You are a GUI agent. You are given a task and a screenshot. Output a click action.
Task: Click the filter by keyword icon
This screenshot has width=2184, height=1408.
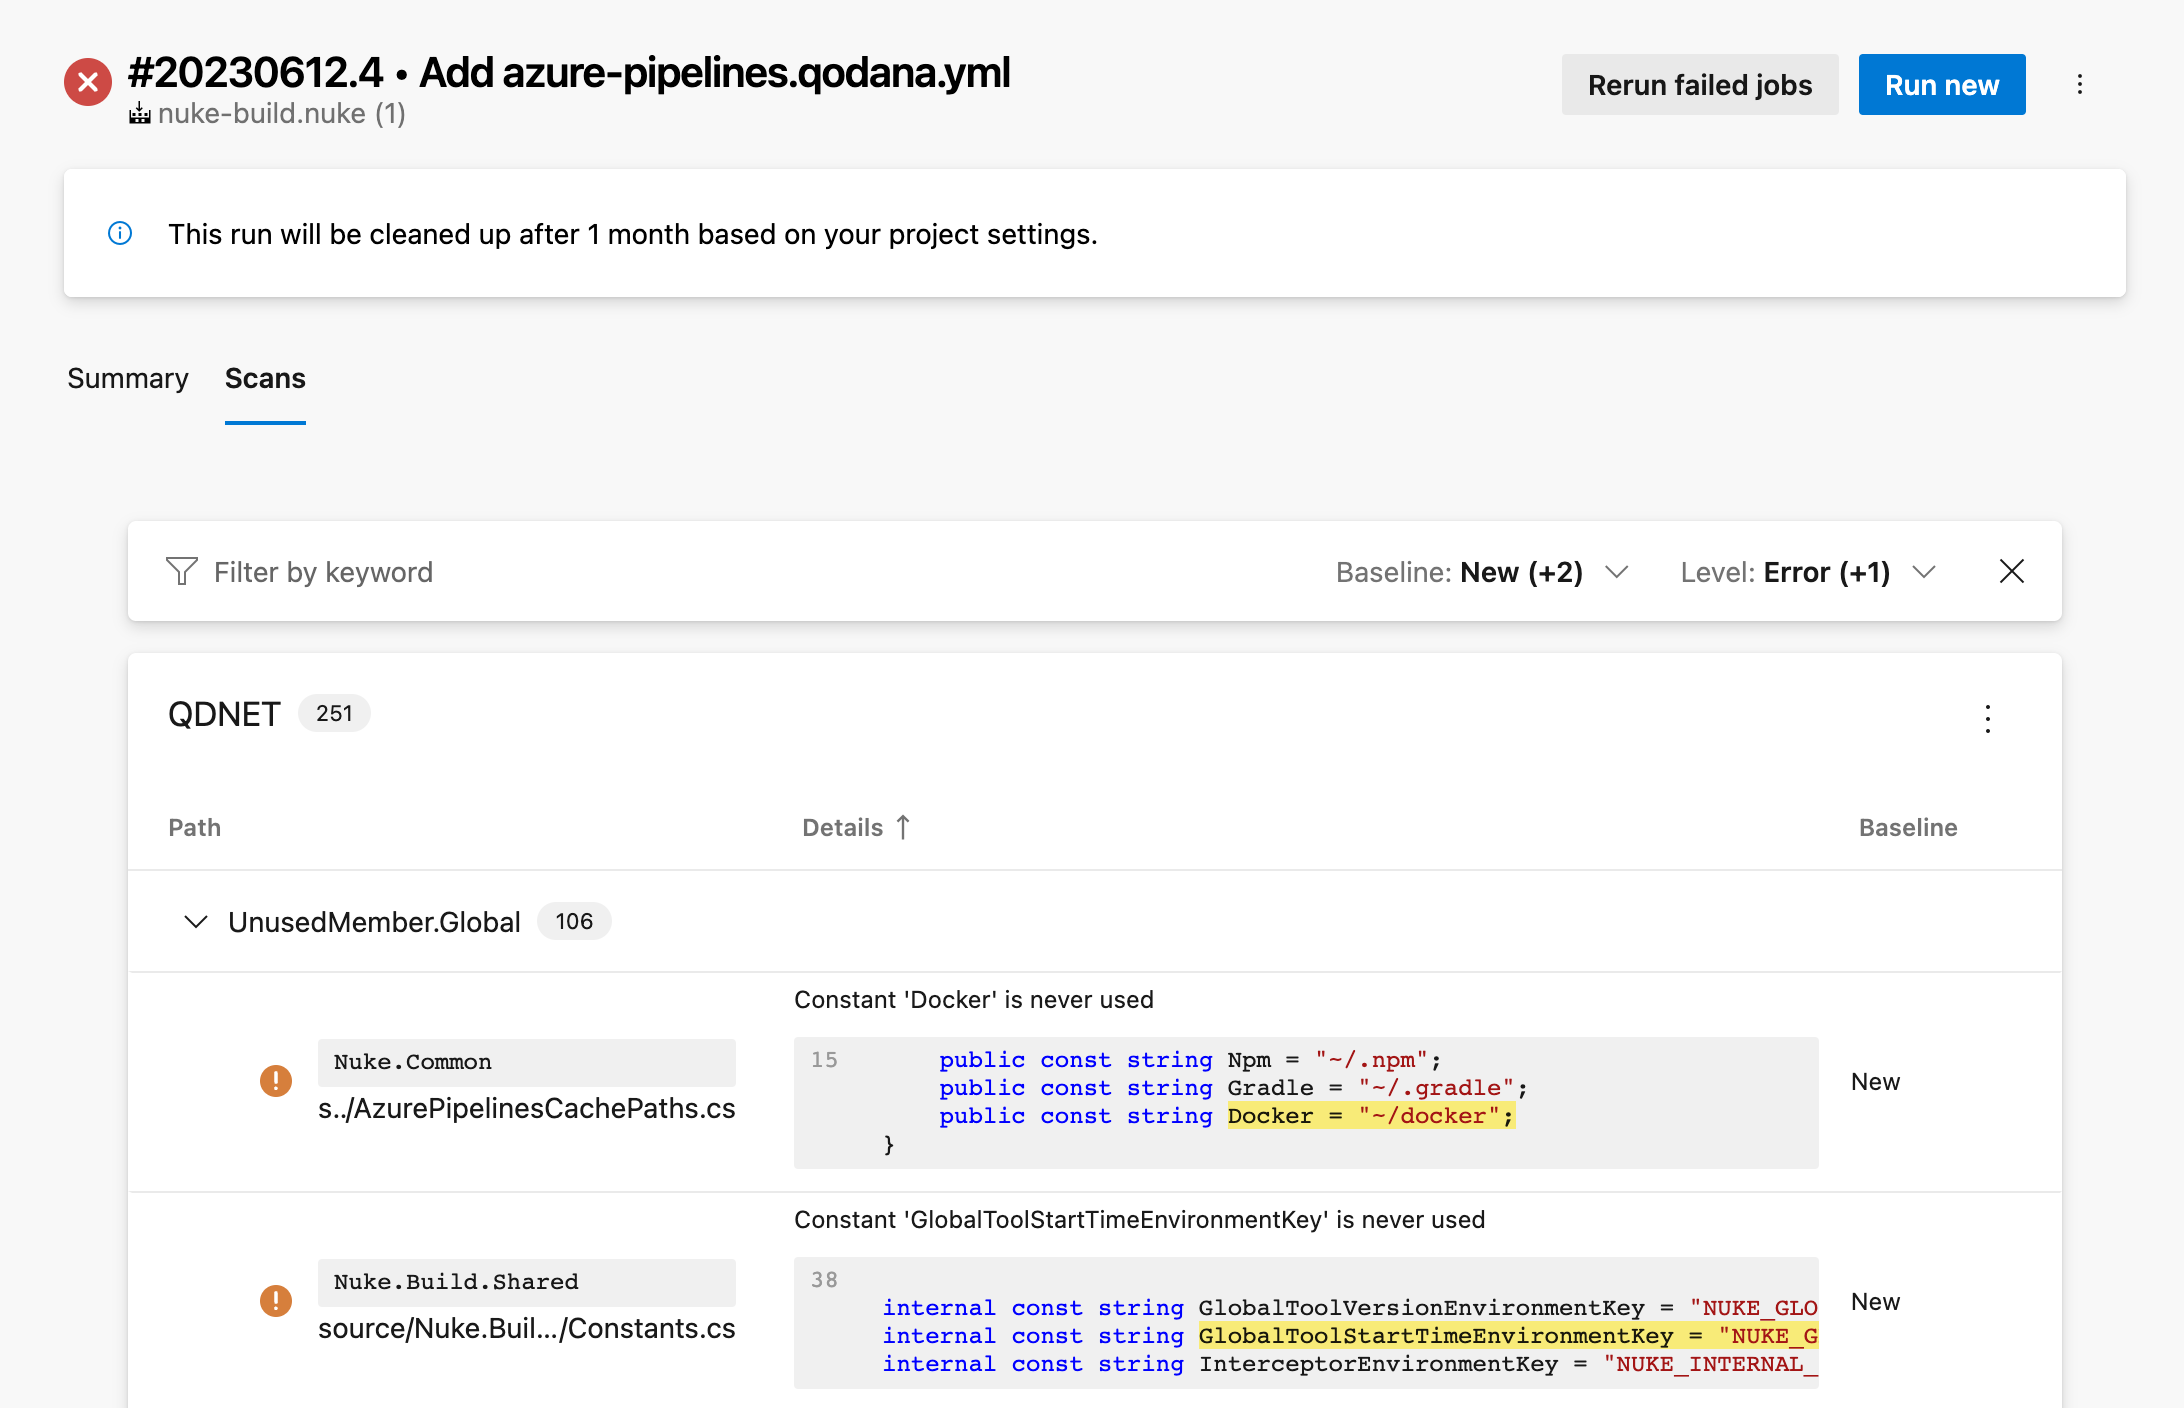point(181,571)
